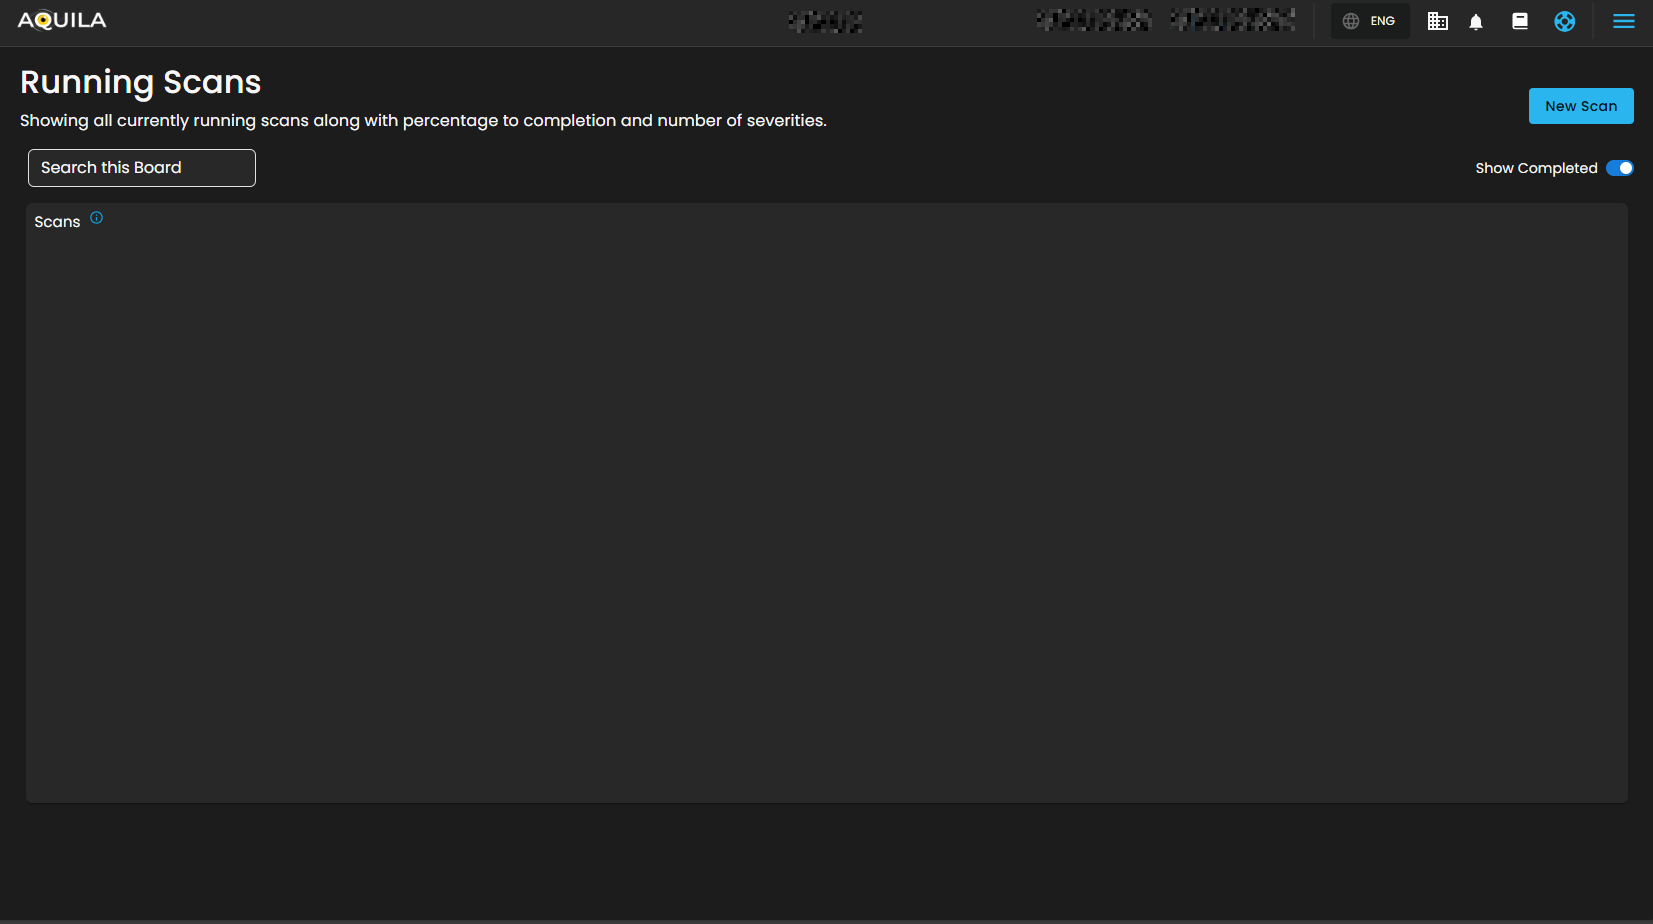
Task: Click the first obscured item left of ENG
Action: click(x=1093, y=20)
